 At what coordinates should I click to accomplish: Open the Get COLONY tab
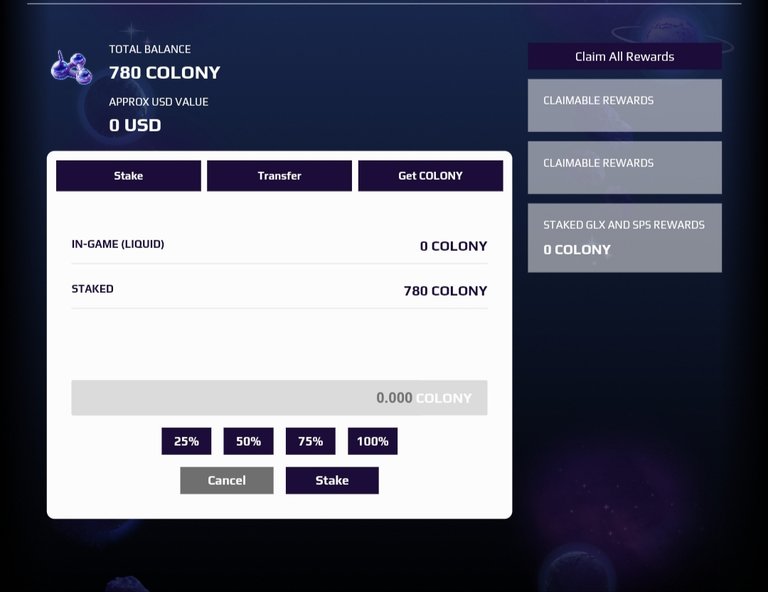pos(431,176)
